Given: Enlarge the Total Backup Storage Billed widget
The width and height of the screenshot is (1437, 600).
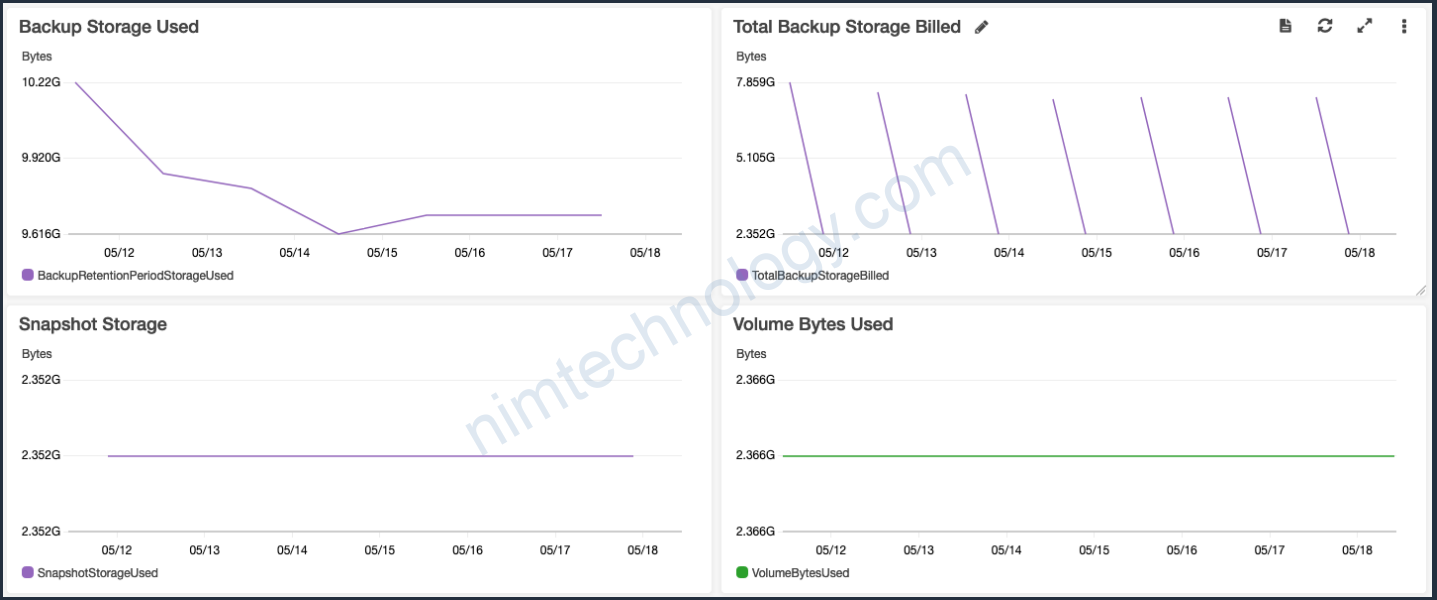Looking at the screenshot, I should click(x=1364, y=26).
